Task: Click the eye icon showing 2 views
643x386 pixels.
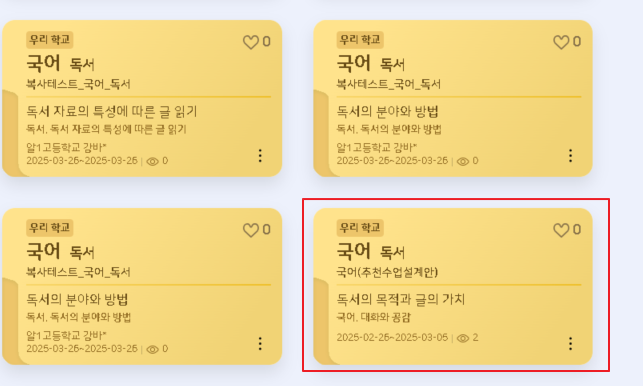Action: pyautogui.click(x=463, y=338)
